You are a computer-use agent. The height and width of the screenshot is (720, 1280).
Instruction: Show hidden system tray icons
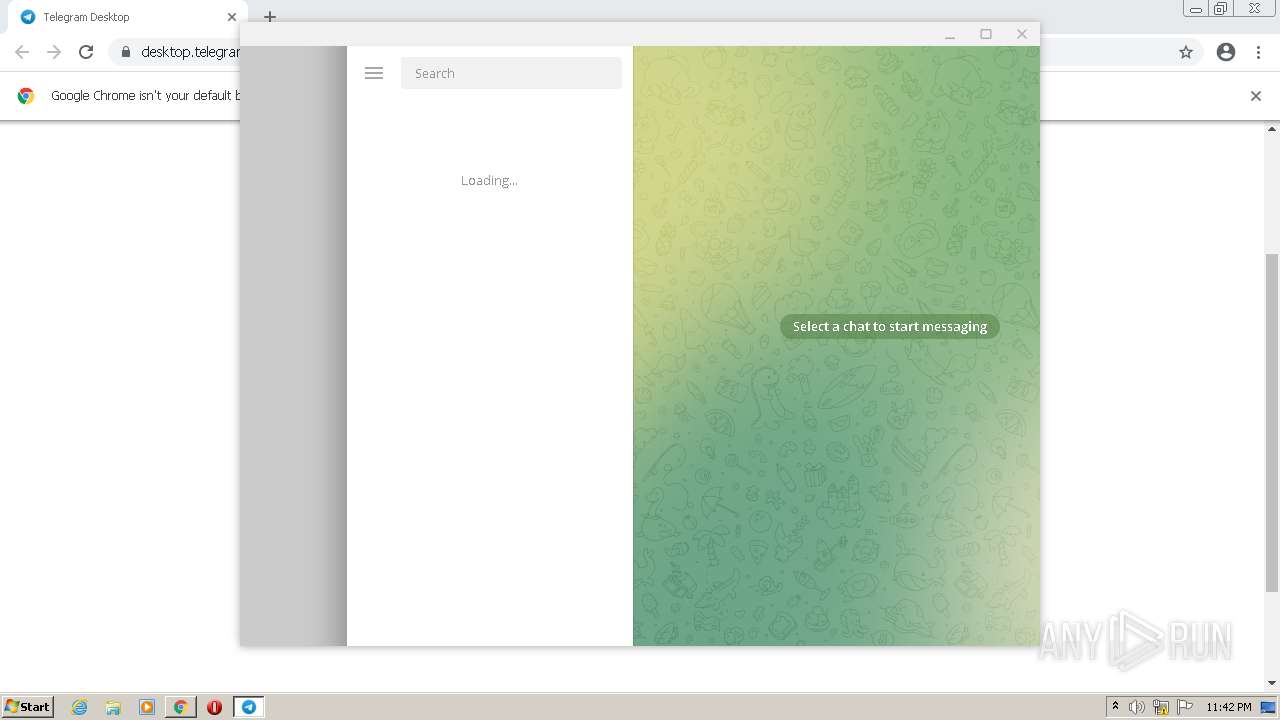click(x=1115, y=707)
